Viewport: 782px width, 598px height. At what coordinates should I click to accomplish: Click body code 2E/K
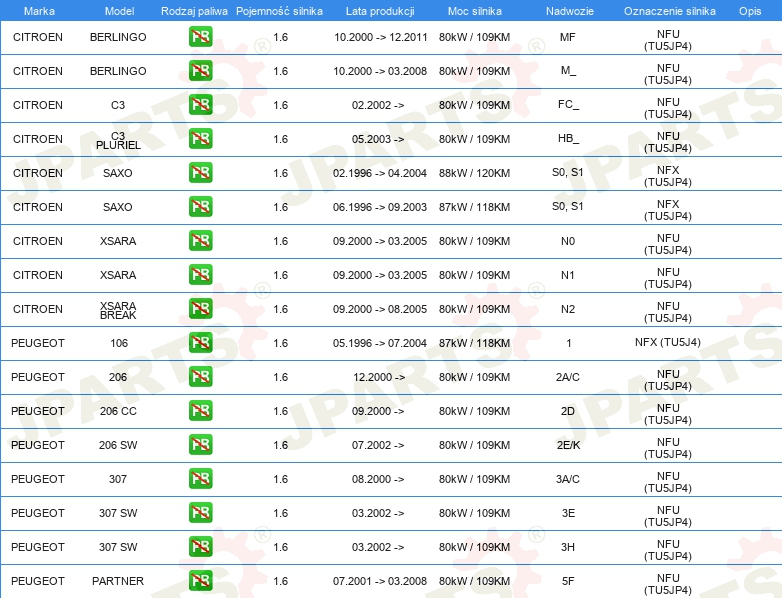pyautogui.click(x=568, y=445)
